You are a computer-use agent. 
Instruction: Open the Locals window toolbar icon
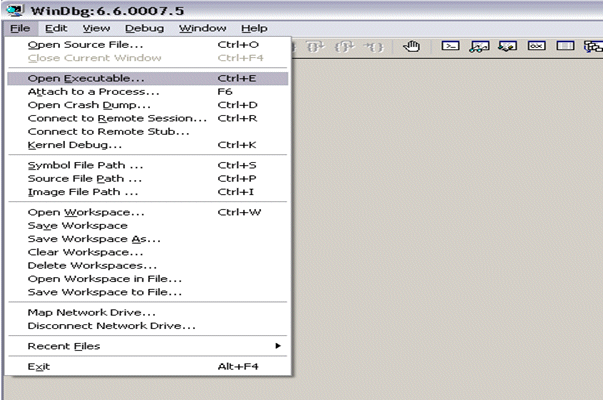[x=507, y=46]
